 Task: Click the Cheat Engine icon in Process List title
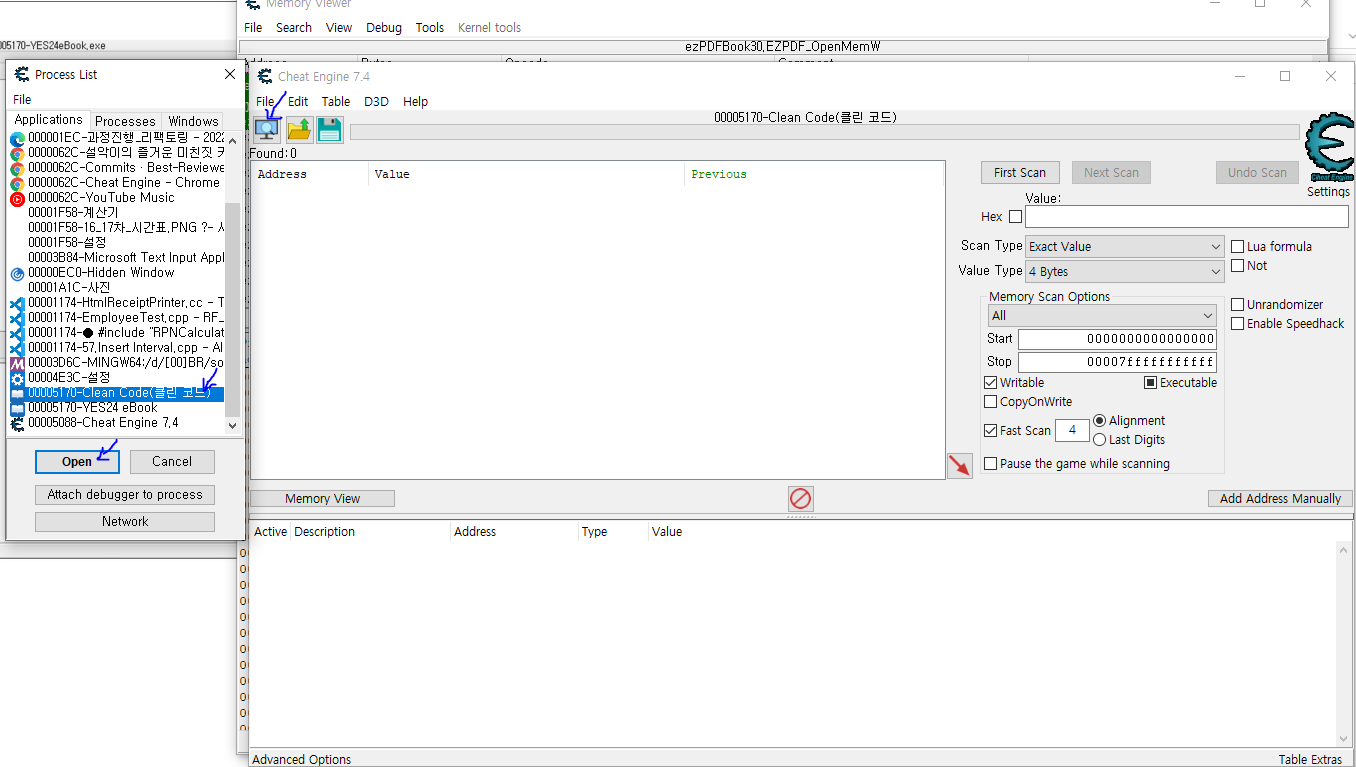(22, 74)
